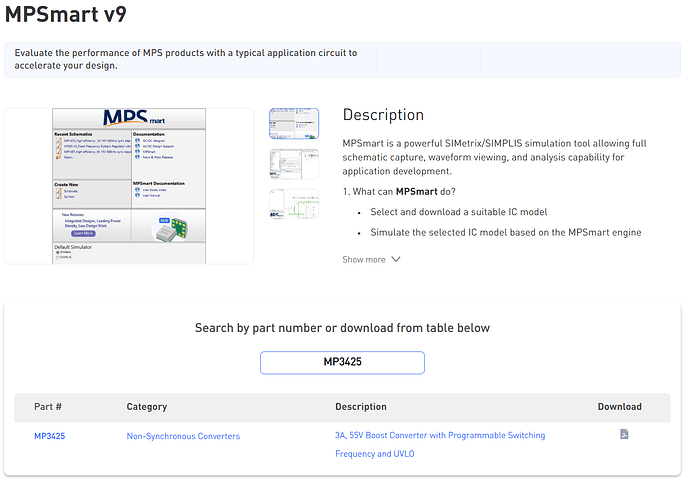
Task: Open 3A, 55V Boost Converter description link
Action: (x=440, y=444)
